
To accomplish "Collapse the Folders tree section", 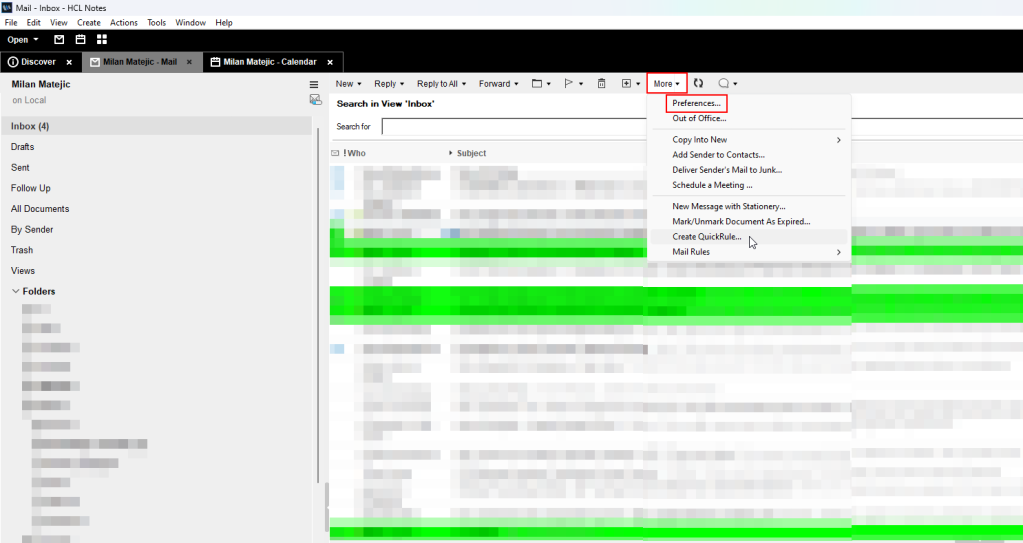I will click(x=16, y=292).
